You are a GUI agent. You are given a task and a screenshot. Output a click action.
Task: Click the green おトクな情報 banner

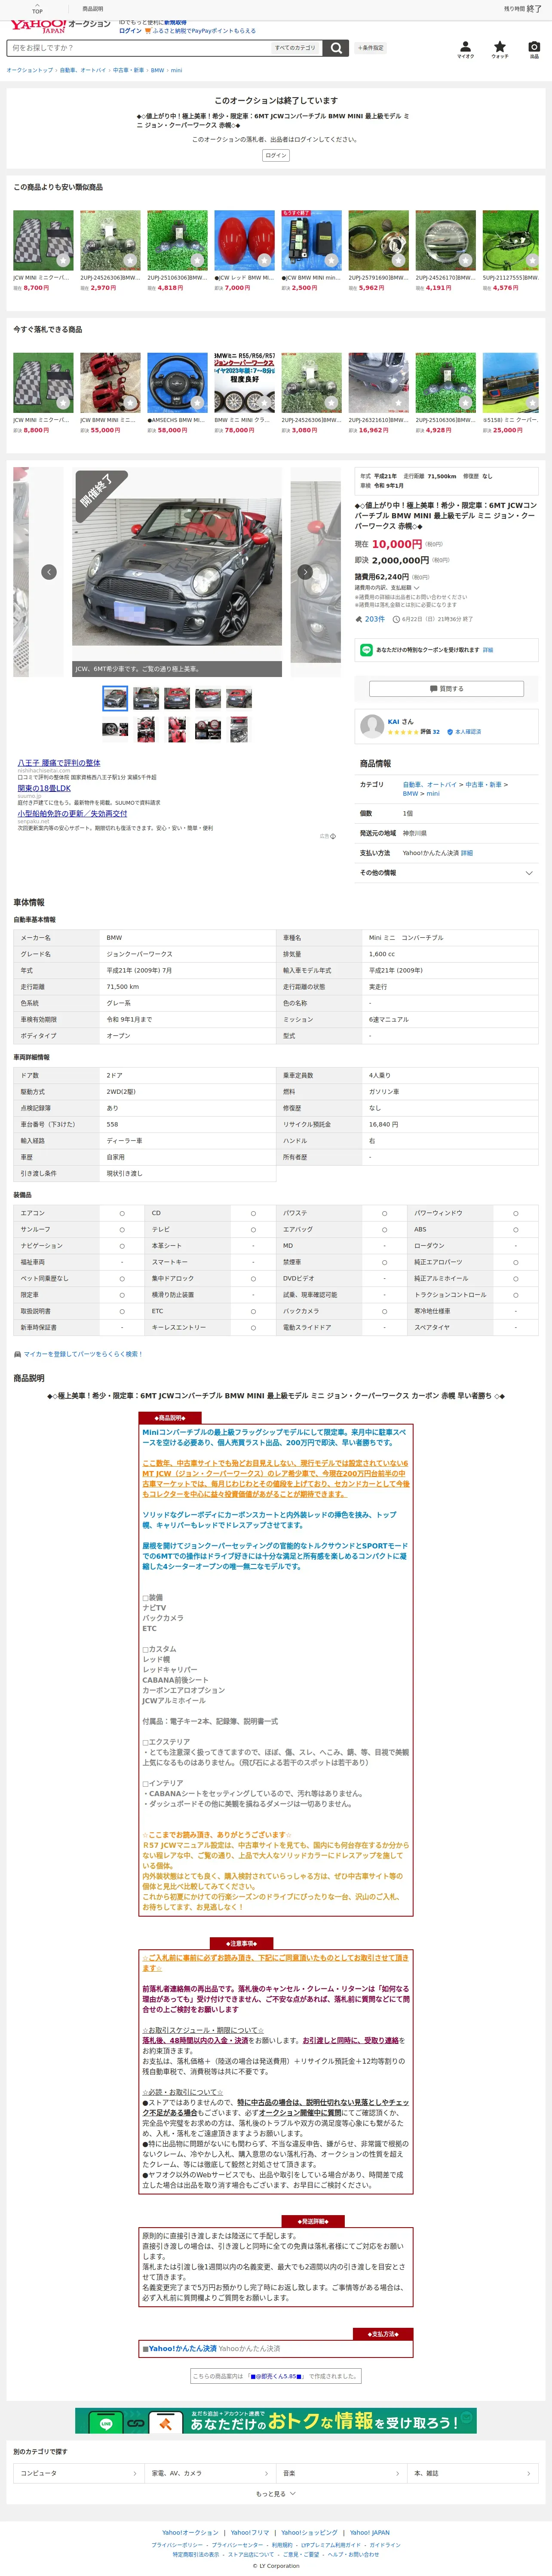click(x=276, y=2421)
